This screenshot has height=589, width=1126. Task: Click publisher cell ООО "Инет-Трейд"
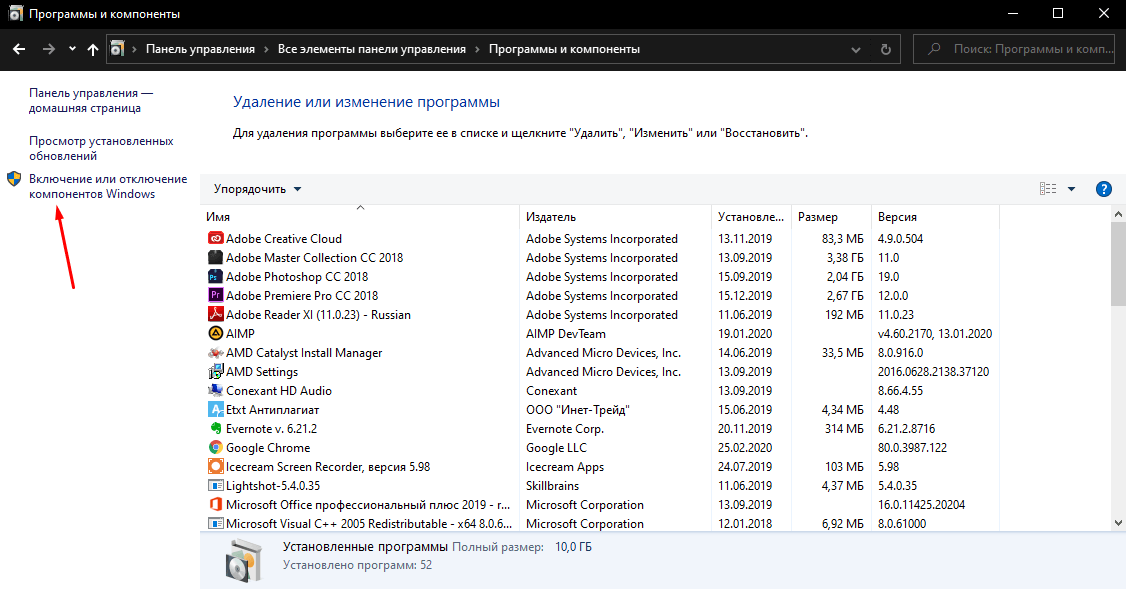577,409
